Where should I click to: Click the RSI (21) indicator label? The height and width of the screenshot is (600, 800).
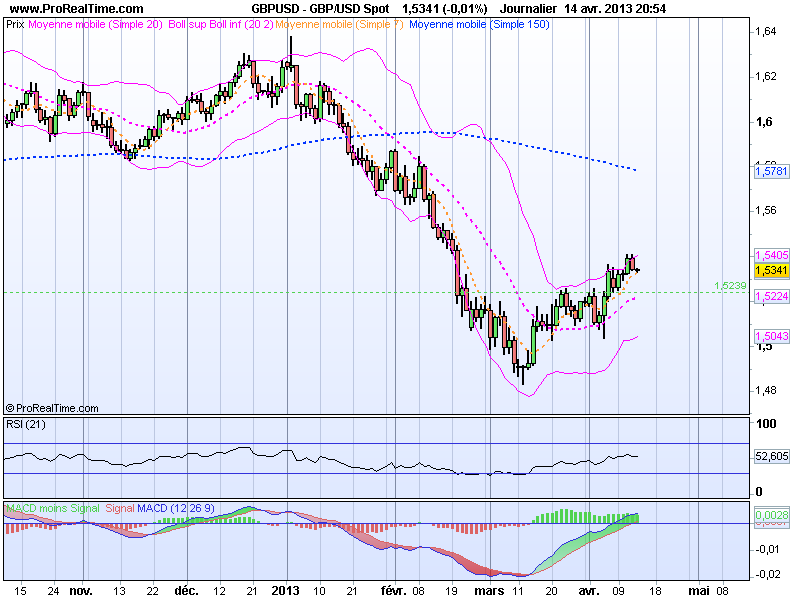(25, 424)
